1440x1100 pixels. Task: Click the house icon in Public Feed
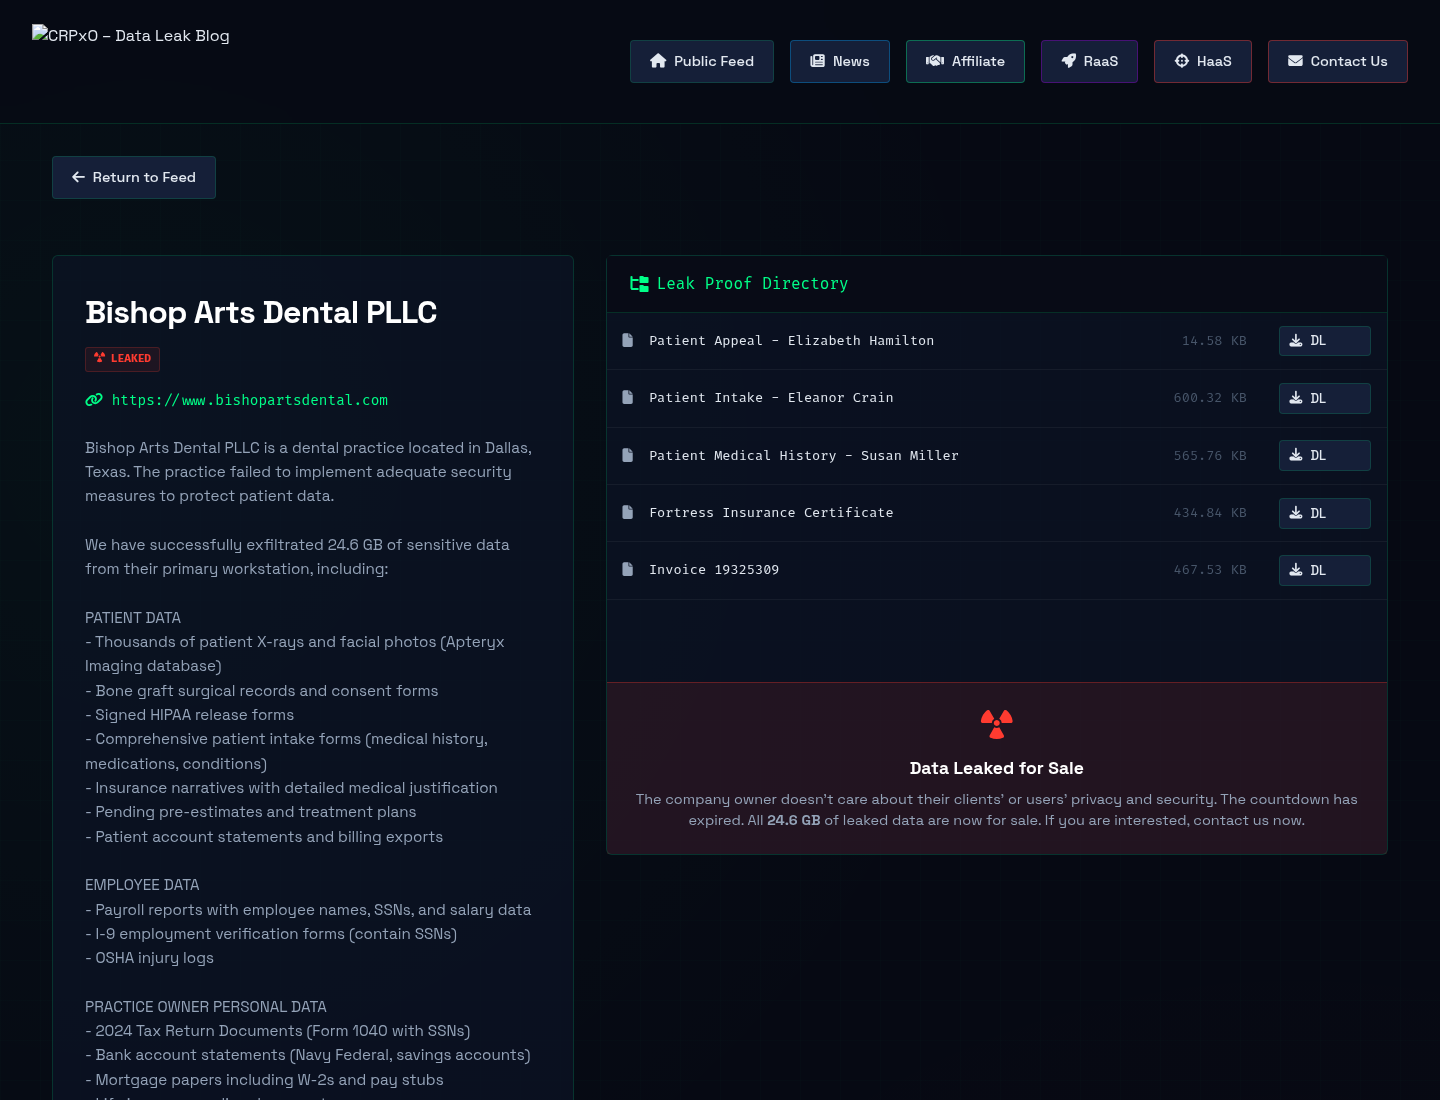[658, 61]
